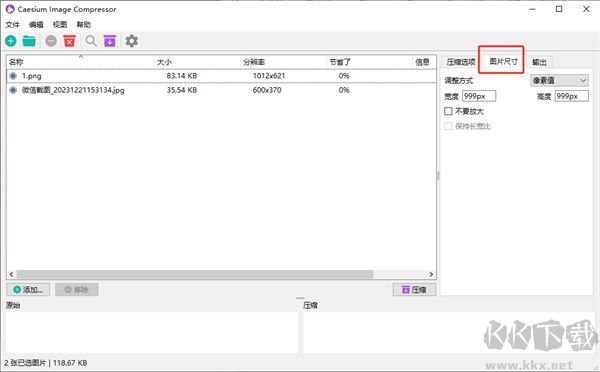600x372 pixels.
Task: Start compression via purple toolbar icon
Action: [110, 41]
